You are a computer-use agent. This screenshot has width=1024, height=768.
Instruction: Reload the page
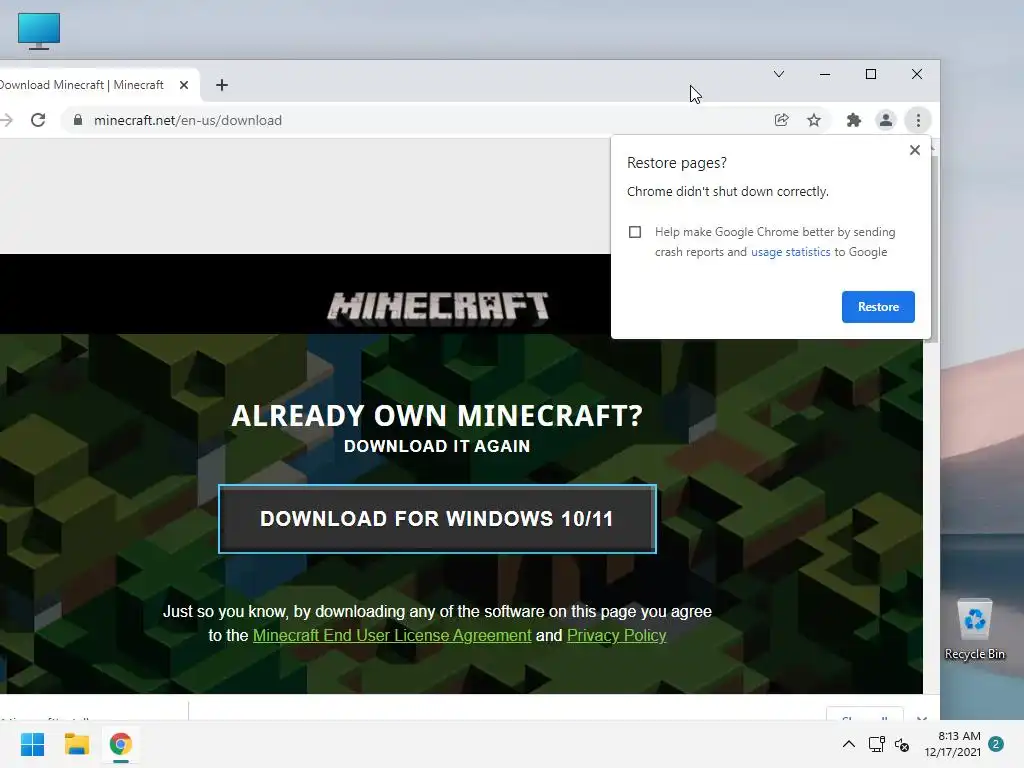click(x=38, y=120)
